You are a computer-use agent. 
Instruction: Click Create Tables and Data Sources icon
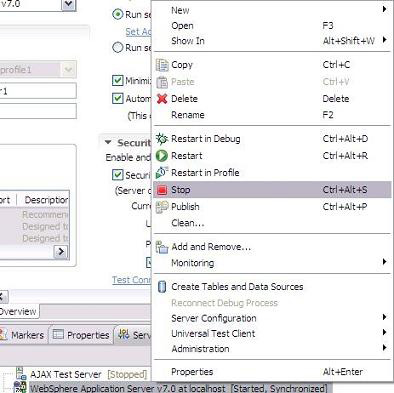pyautogui.click(x=162, y=287)
